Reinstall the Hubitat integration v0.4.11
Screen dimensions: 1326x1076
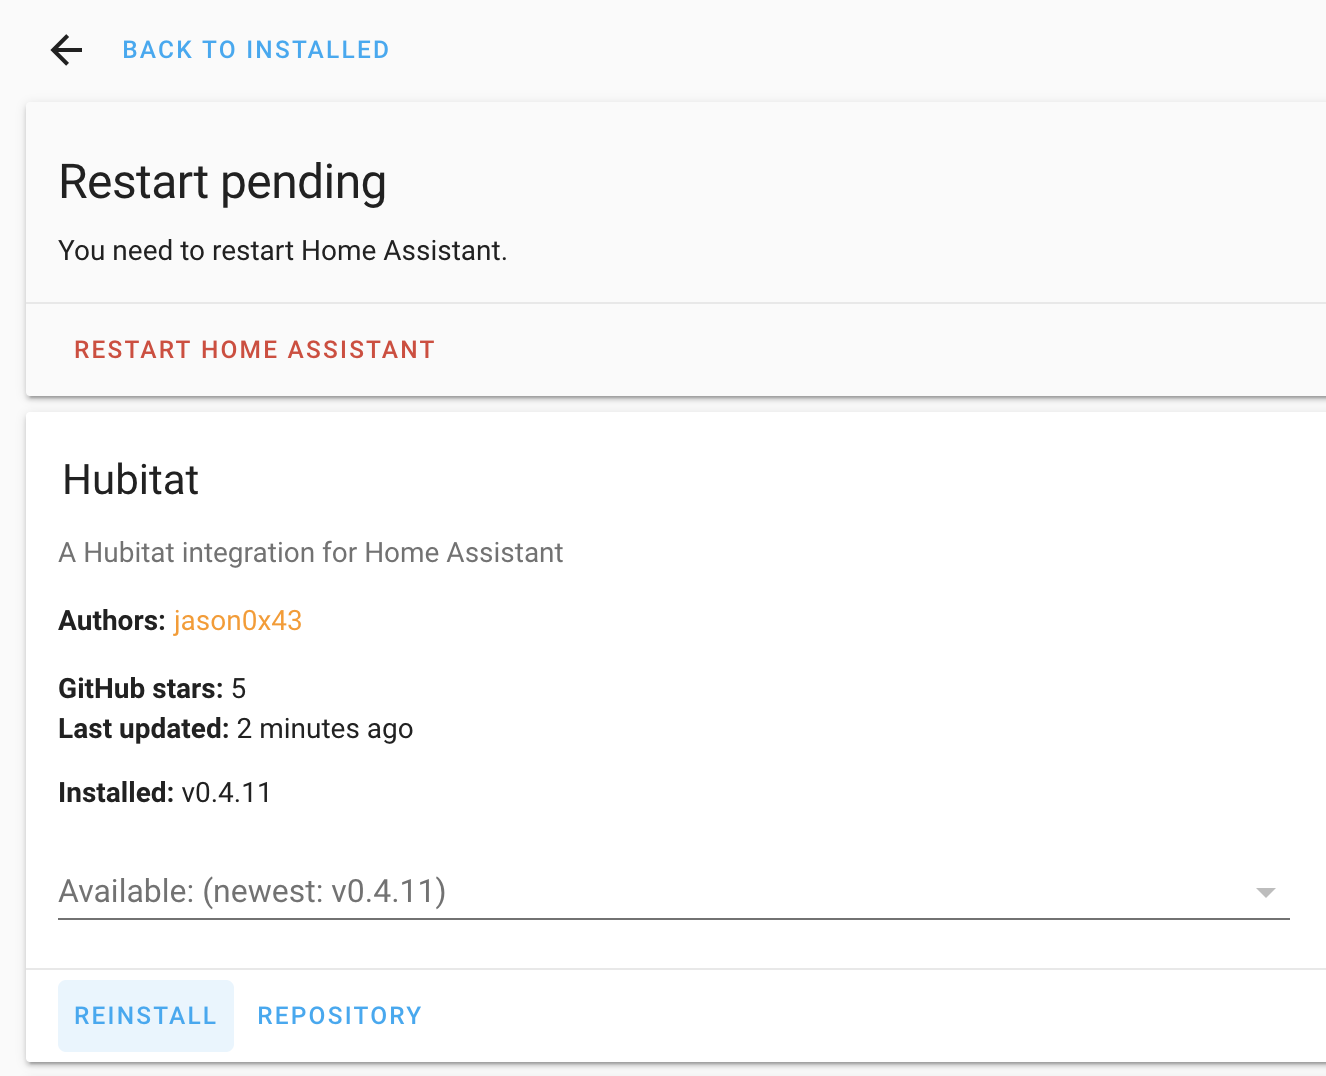pos(145,1015)
